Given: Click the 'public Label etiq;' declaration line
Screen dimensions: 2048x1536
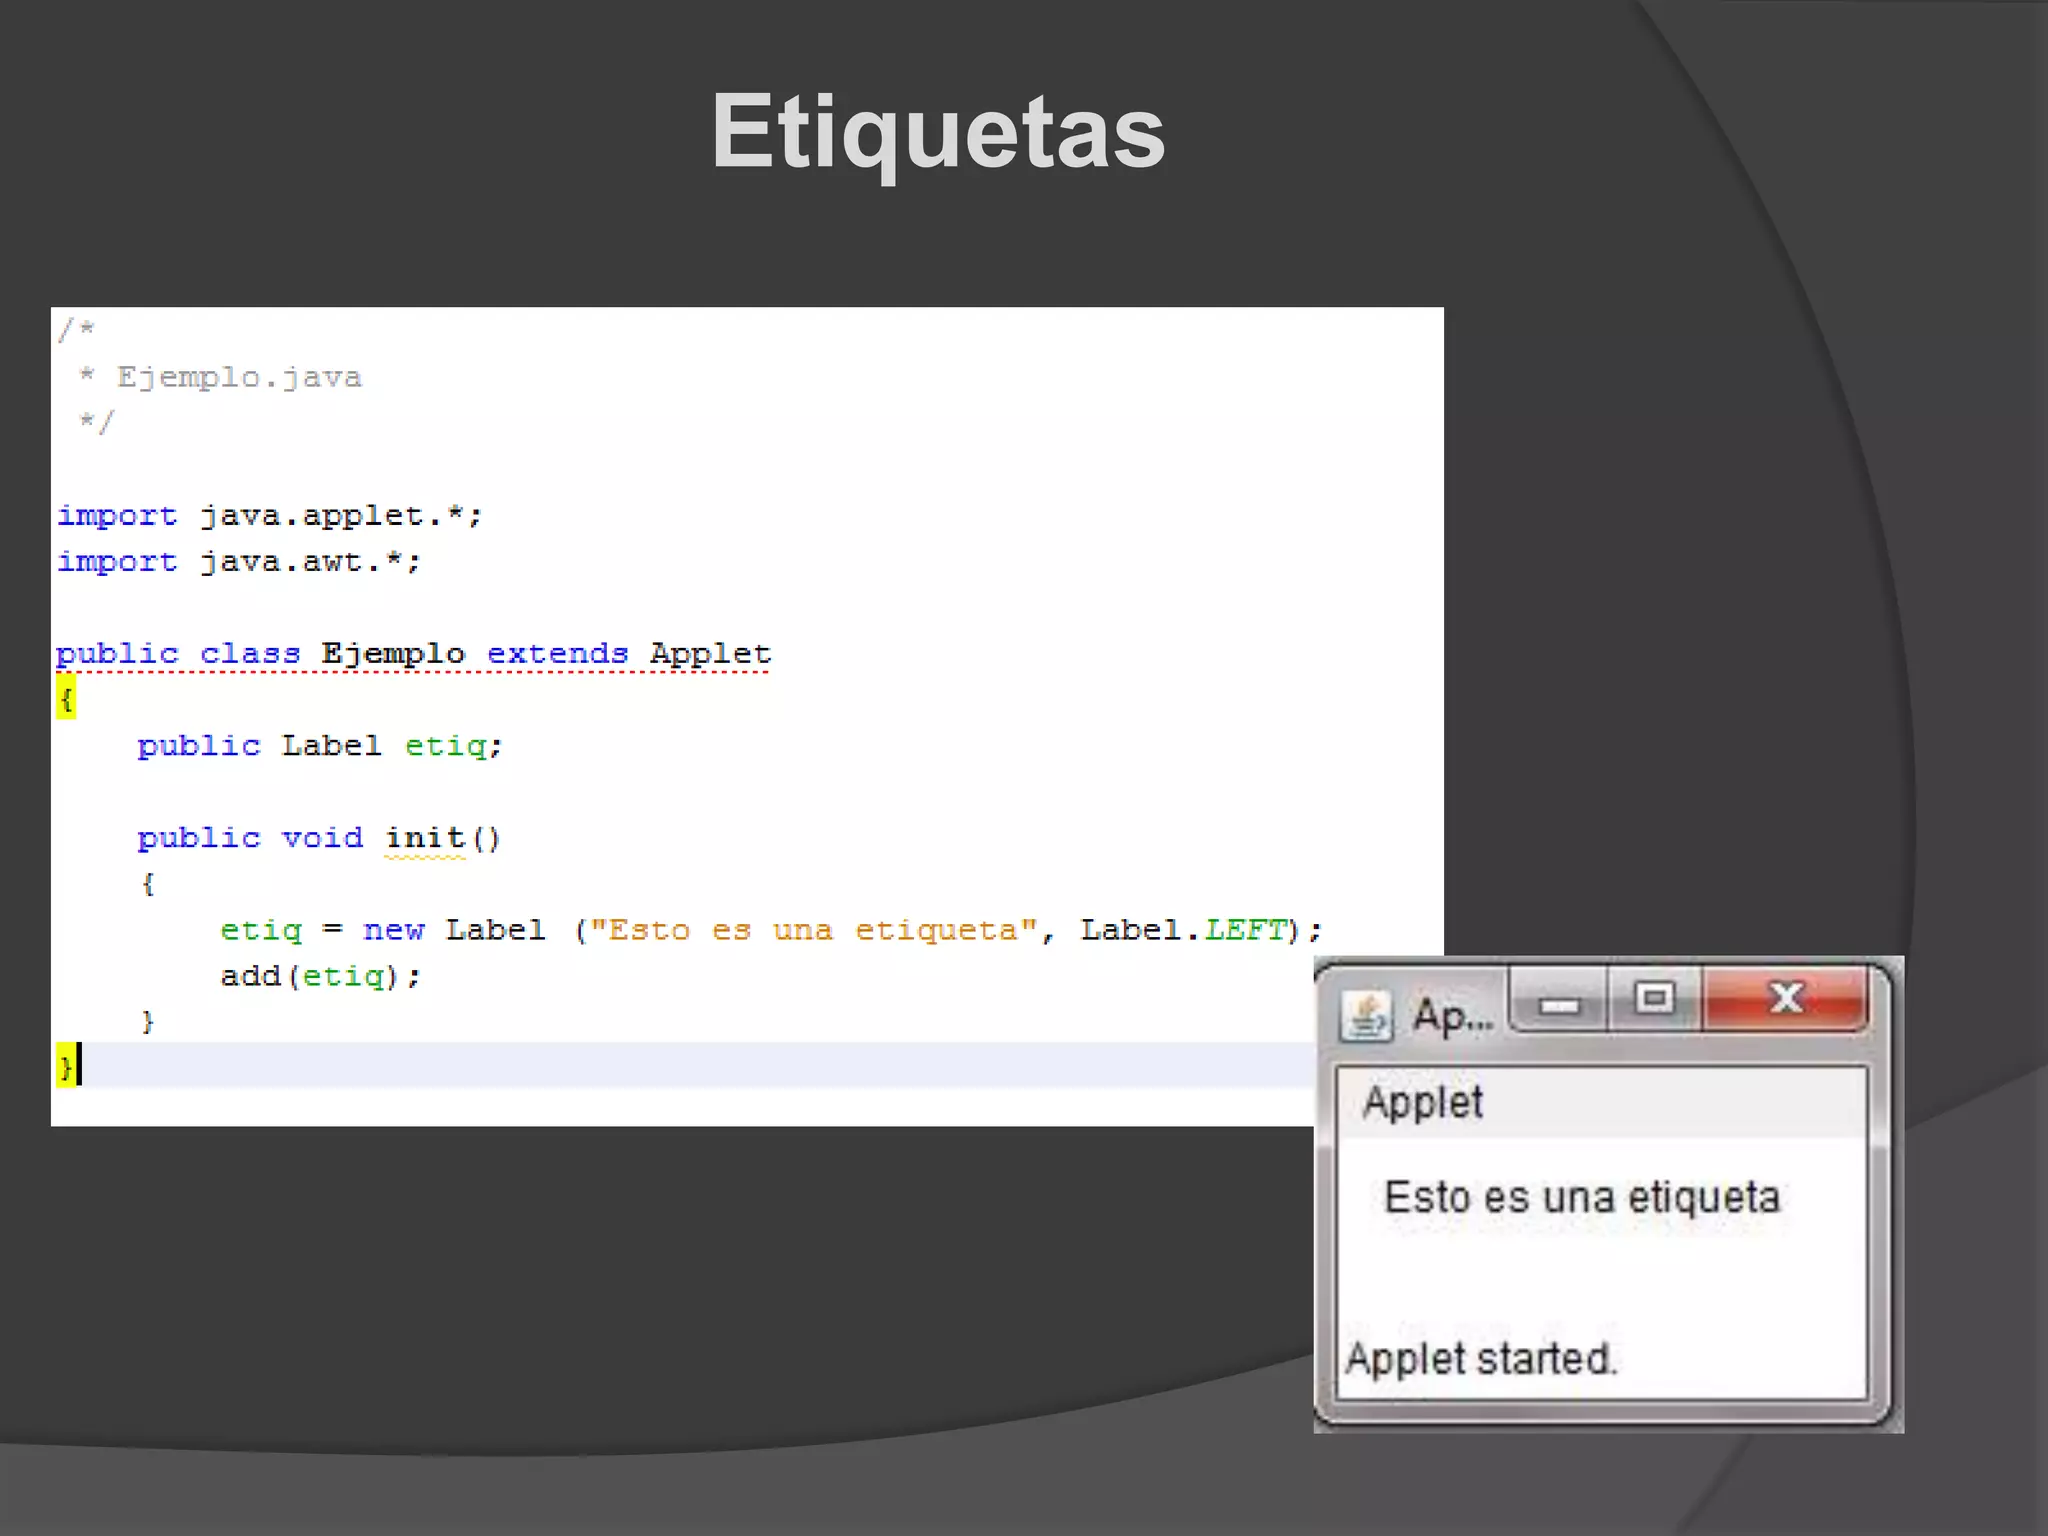Looking at the screenshot, I should tap(320, 746).
